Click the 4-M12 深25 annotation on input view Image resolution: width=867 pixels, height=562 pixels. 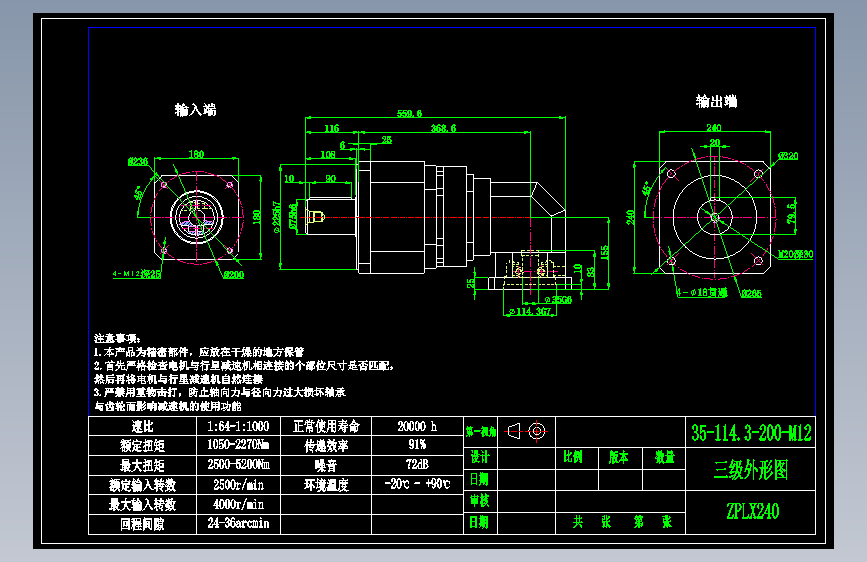[x=137, y=274]
